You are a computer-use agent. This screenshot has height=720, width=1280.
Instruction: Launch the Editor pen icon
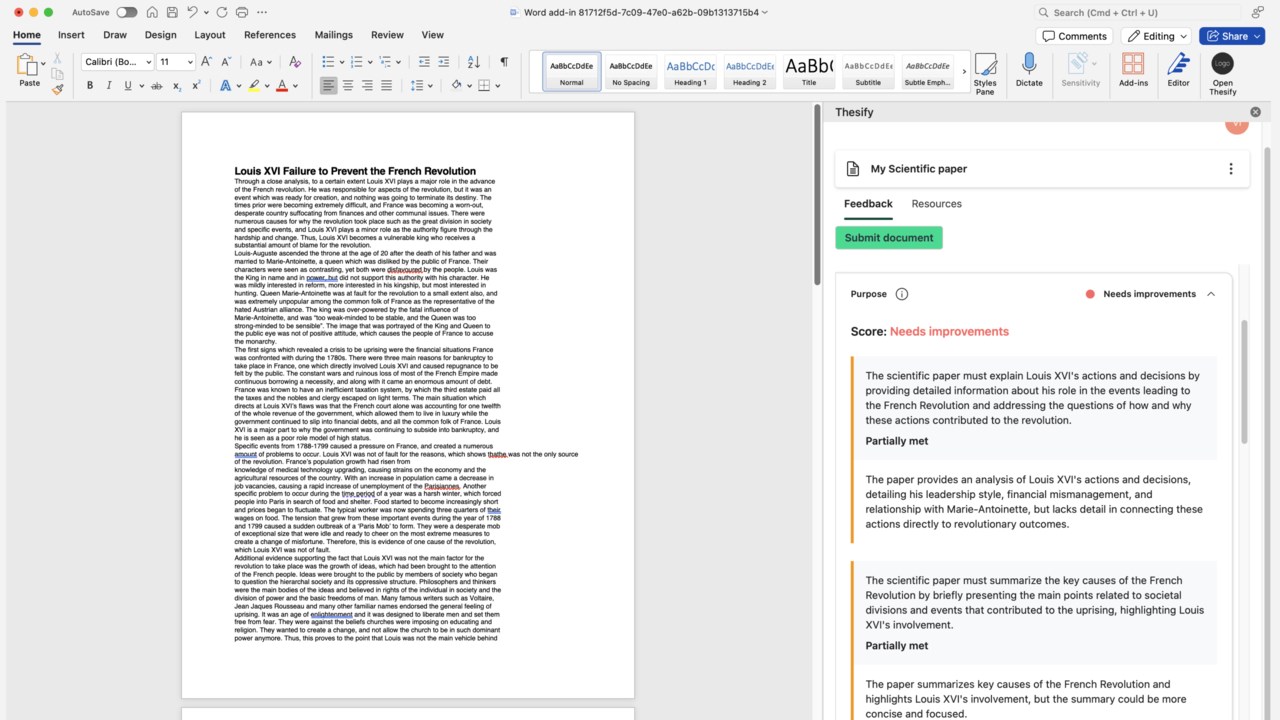pyautogui.click(x=1178, y=70)
